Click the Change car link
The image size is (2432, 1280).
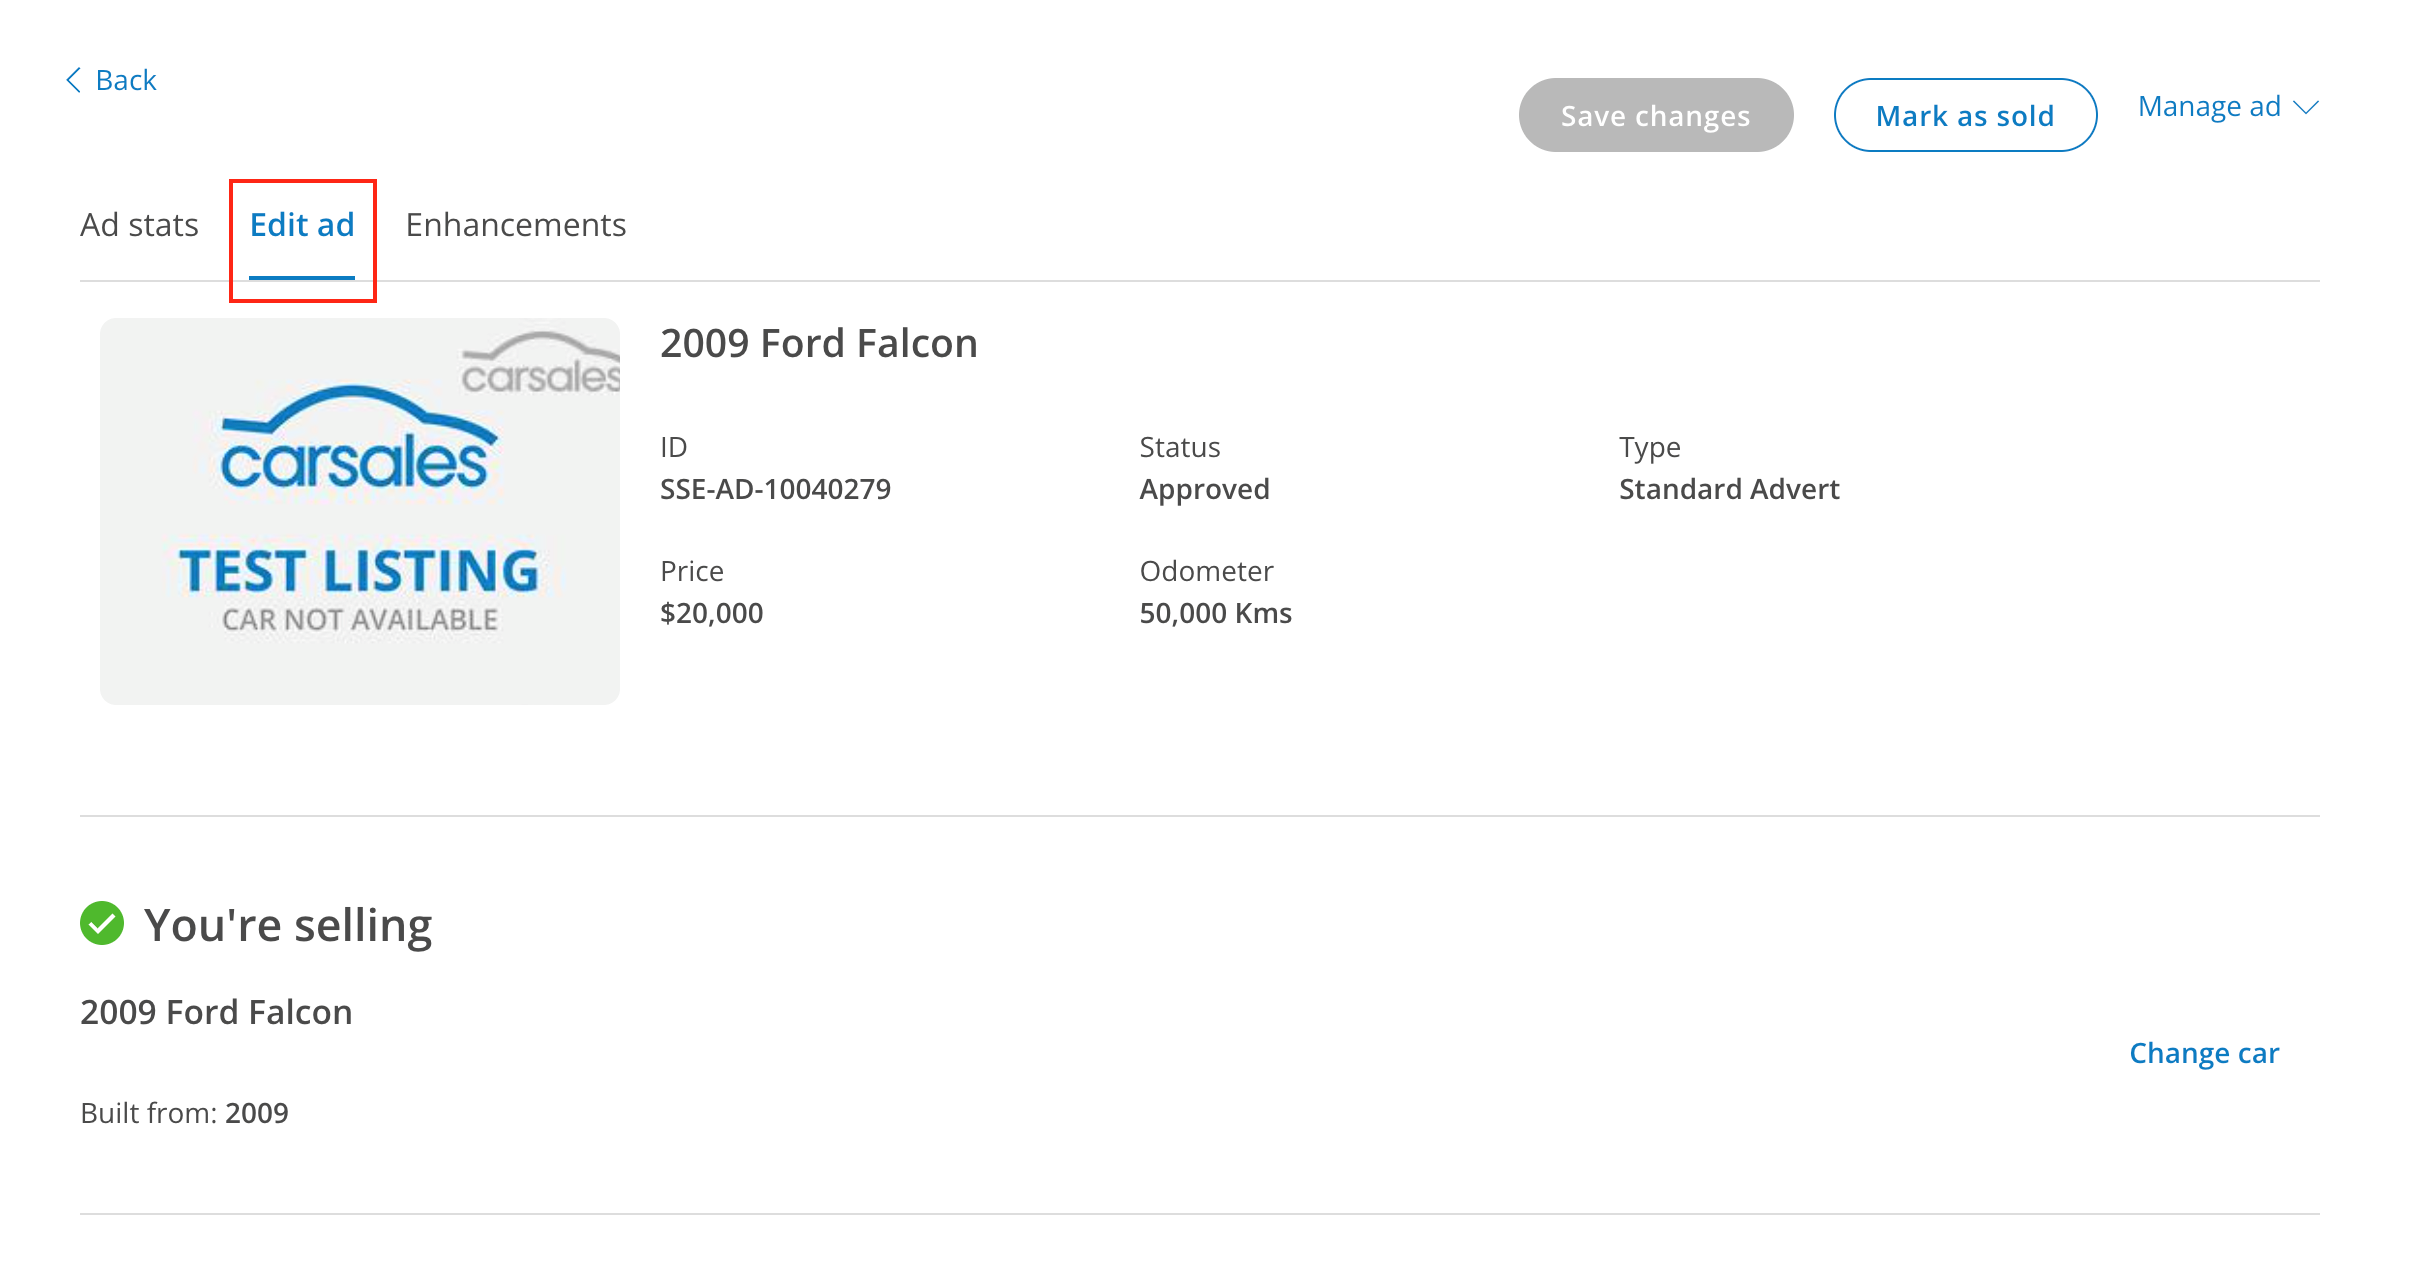coord(2204,1053)
